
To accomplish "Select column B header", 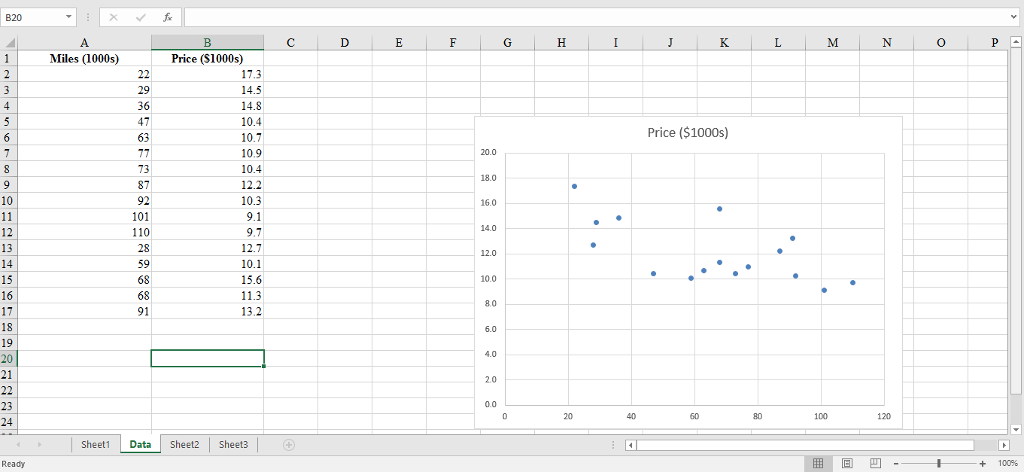I will click(x=207, y=42).
